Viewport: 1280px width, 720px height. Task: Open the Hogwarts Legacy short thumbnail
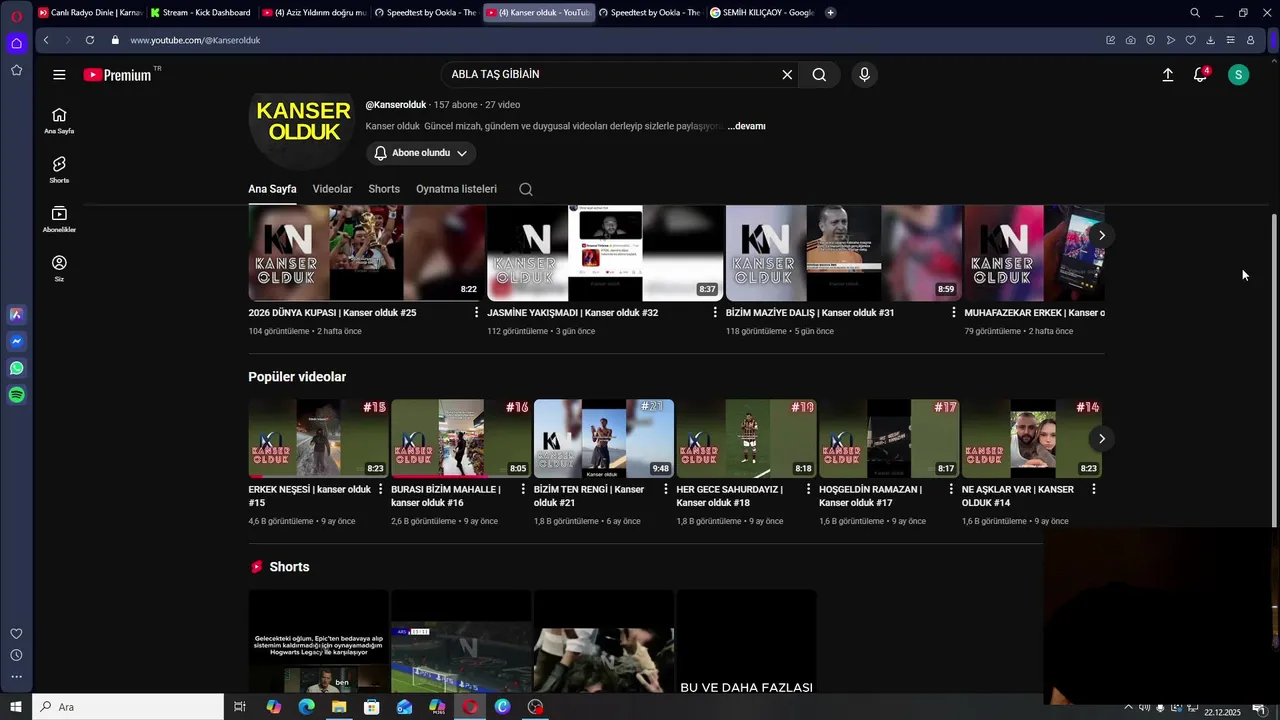(318, 641)
